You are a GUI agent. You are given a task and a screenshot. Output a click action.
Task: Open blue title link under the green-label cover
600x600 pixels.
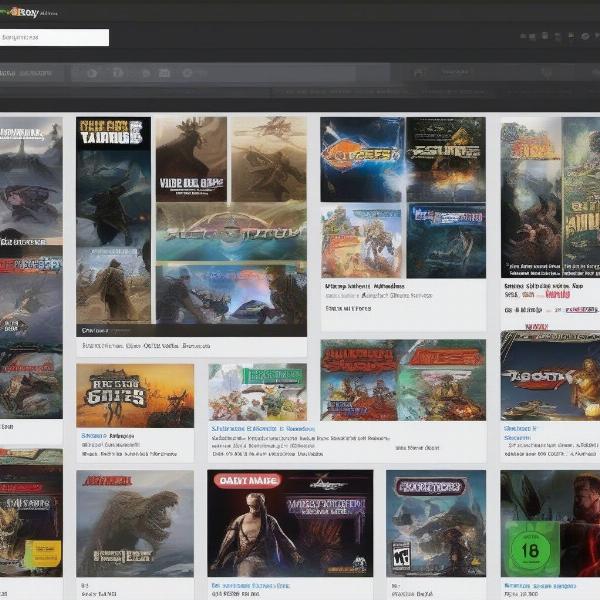click(263, 429)
